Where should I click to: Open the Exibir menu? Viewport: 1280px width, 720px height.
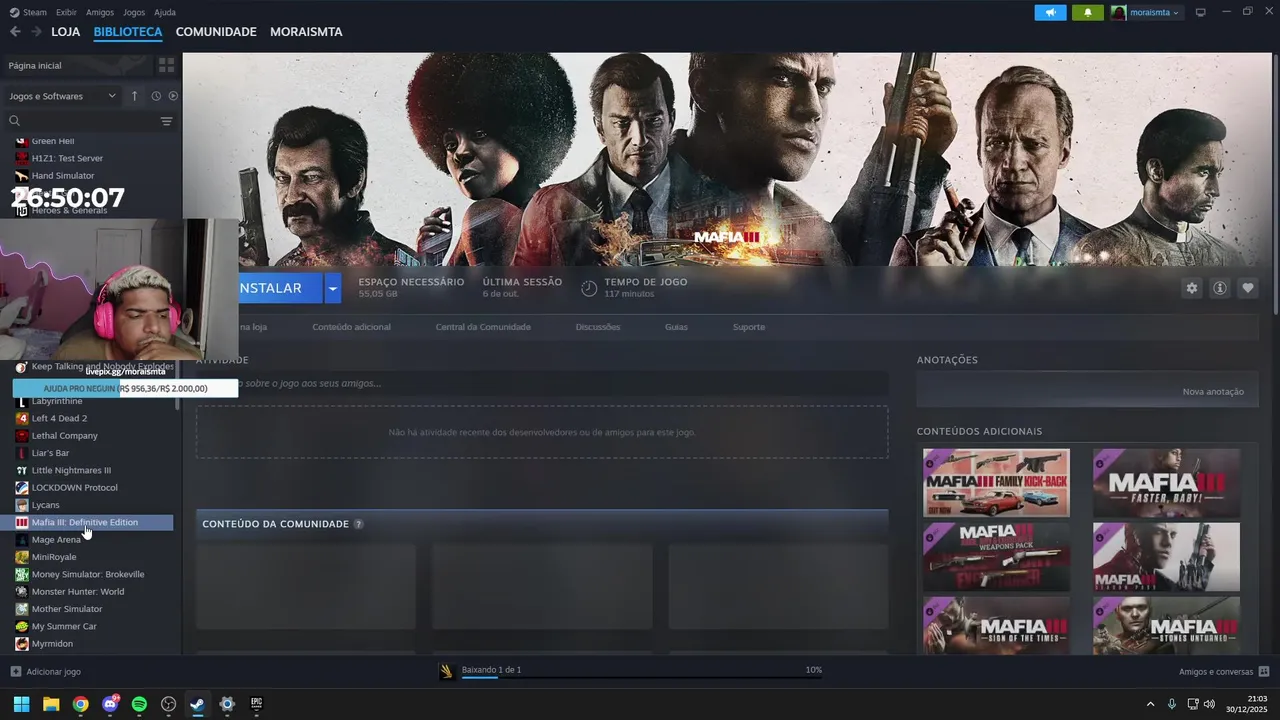tap(66, 12)
